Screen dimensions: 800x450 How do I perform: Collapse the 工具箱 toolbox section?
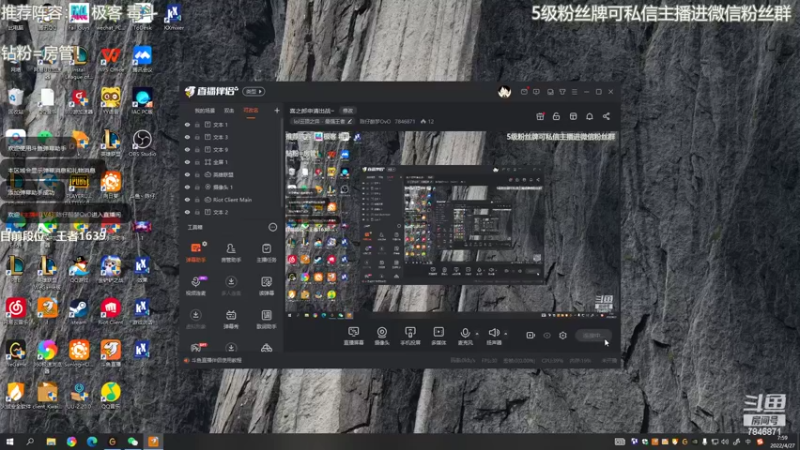(x=272, y=227)
